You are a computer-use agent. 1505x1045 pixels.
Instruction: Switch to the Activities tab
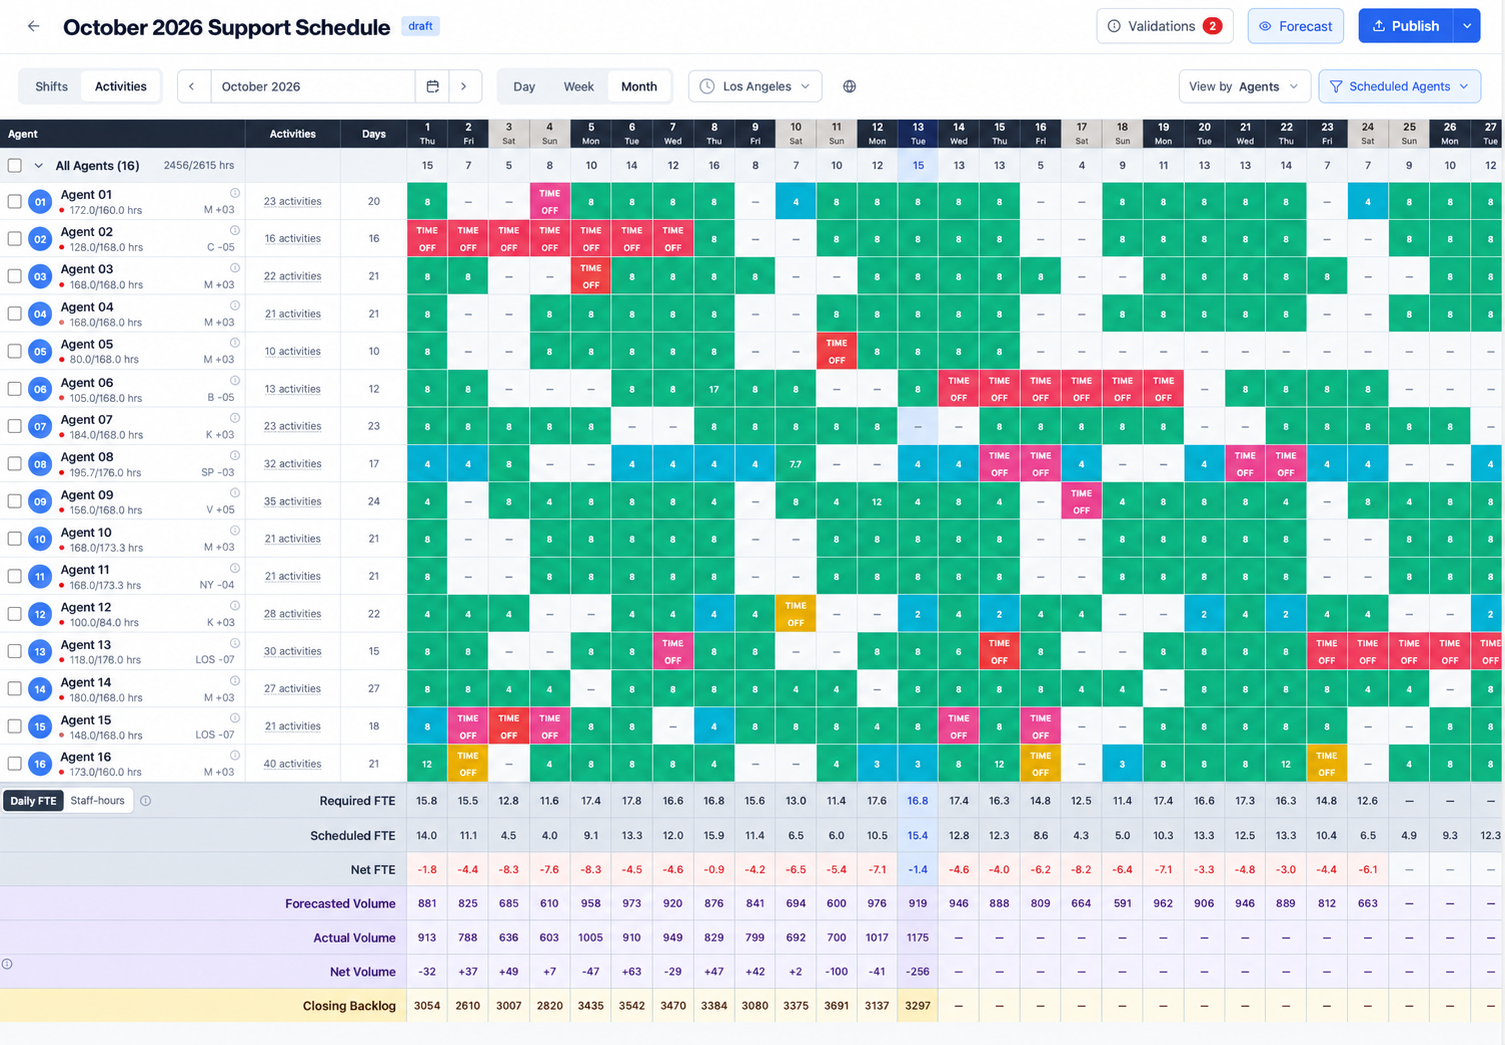click(121, 87)
